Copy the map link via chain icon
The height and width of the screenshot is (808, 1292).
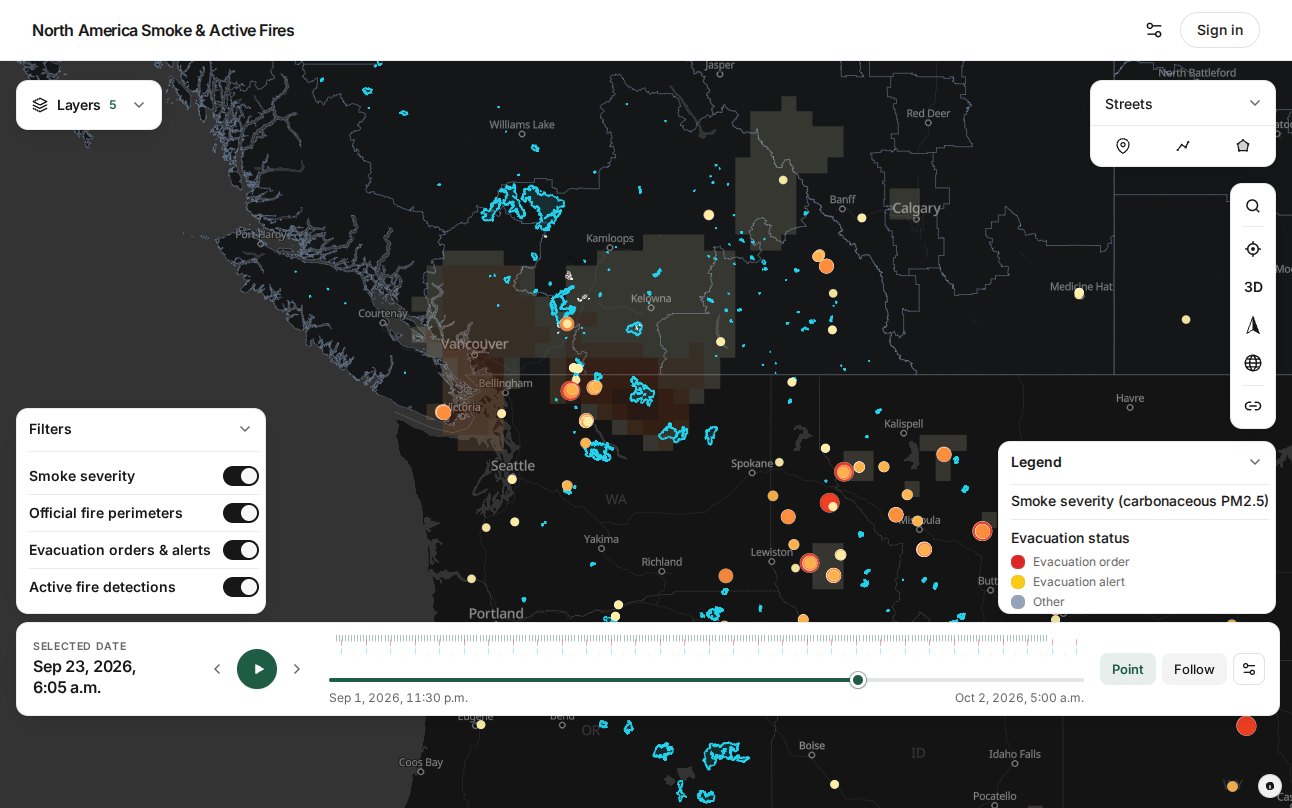(1253, 406)
